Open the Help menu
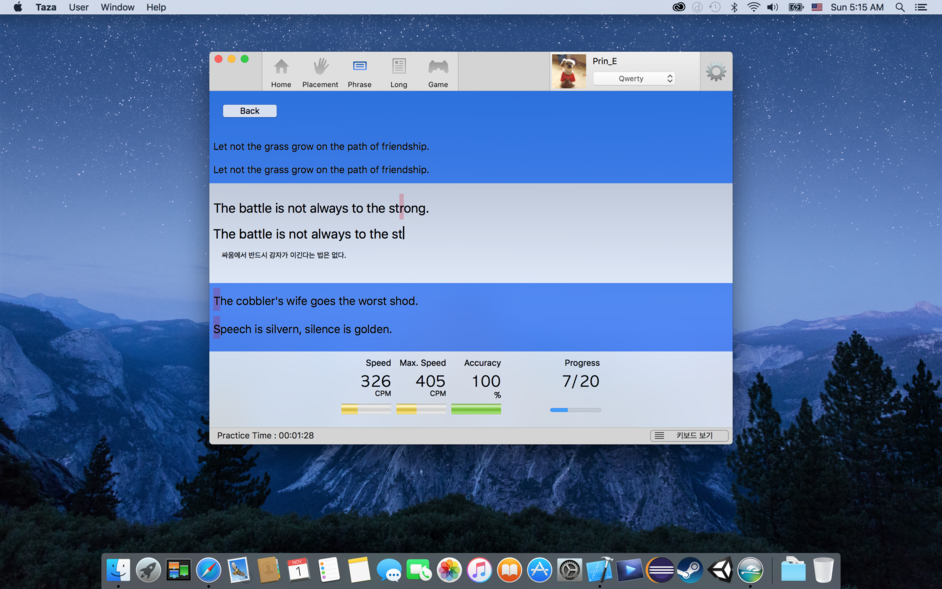Viewport: 942px width, 589px height. click(x=156, y=7)
